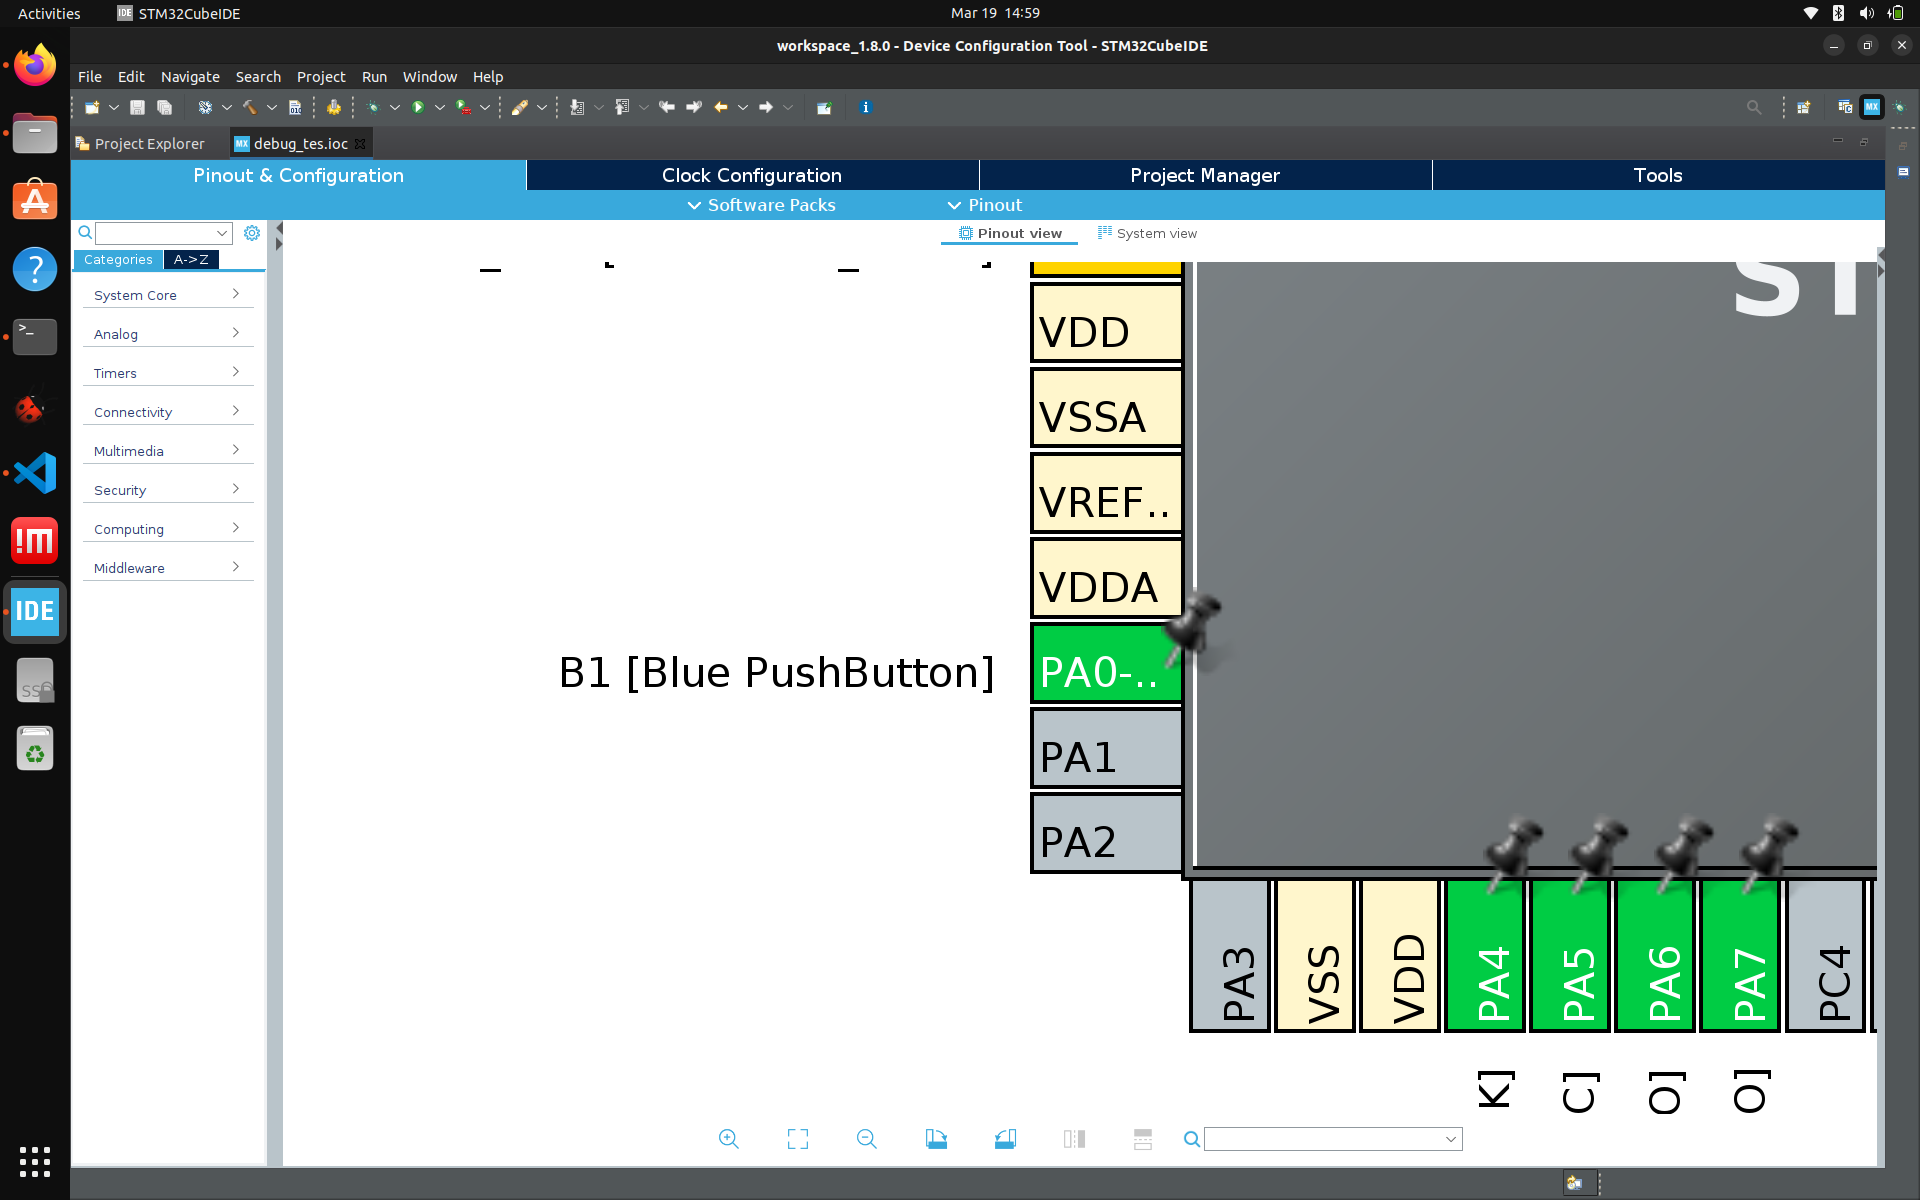Screen dimensions: 1920x1200
Task: Click the build configuration manage icon
Action: [205, 107]
